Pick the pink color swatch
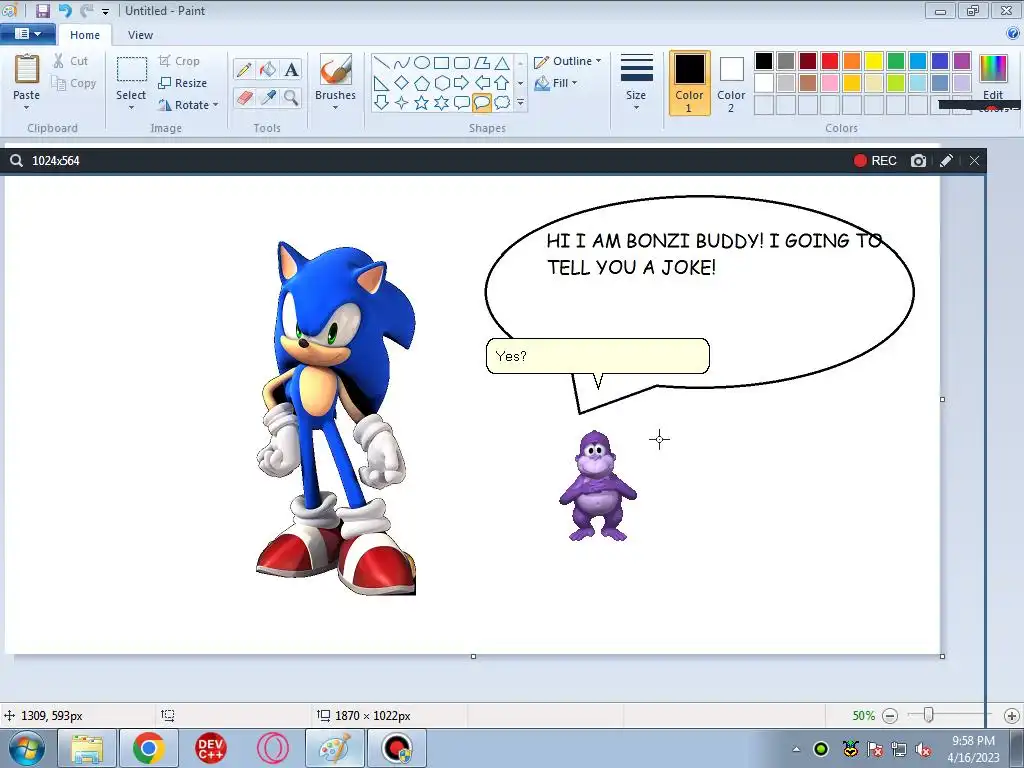Image resolution: width=1024 pixels, height=768 pixels. pos(830,83)
